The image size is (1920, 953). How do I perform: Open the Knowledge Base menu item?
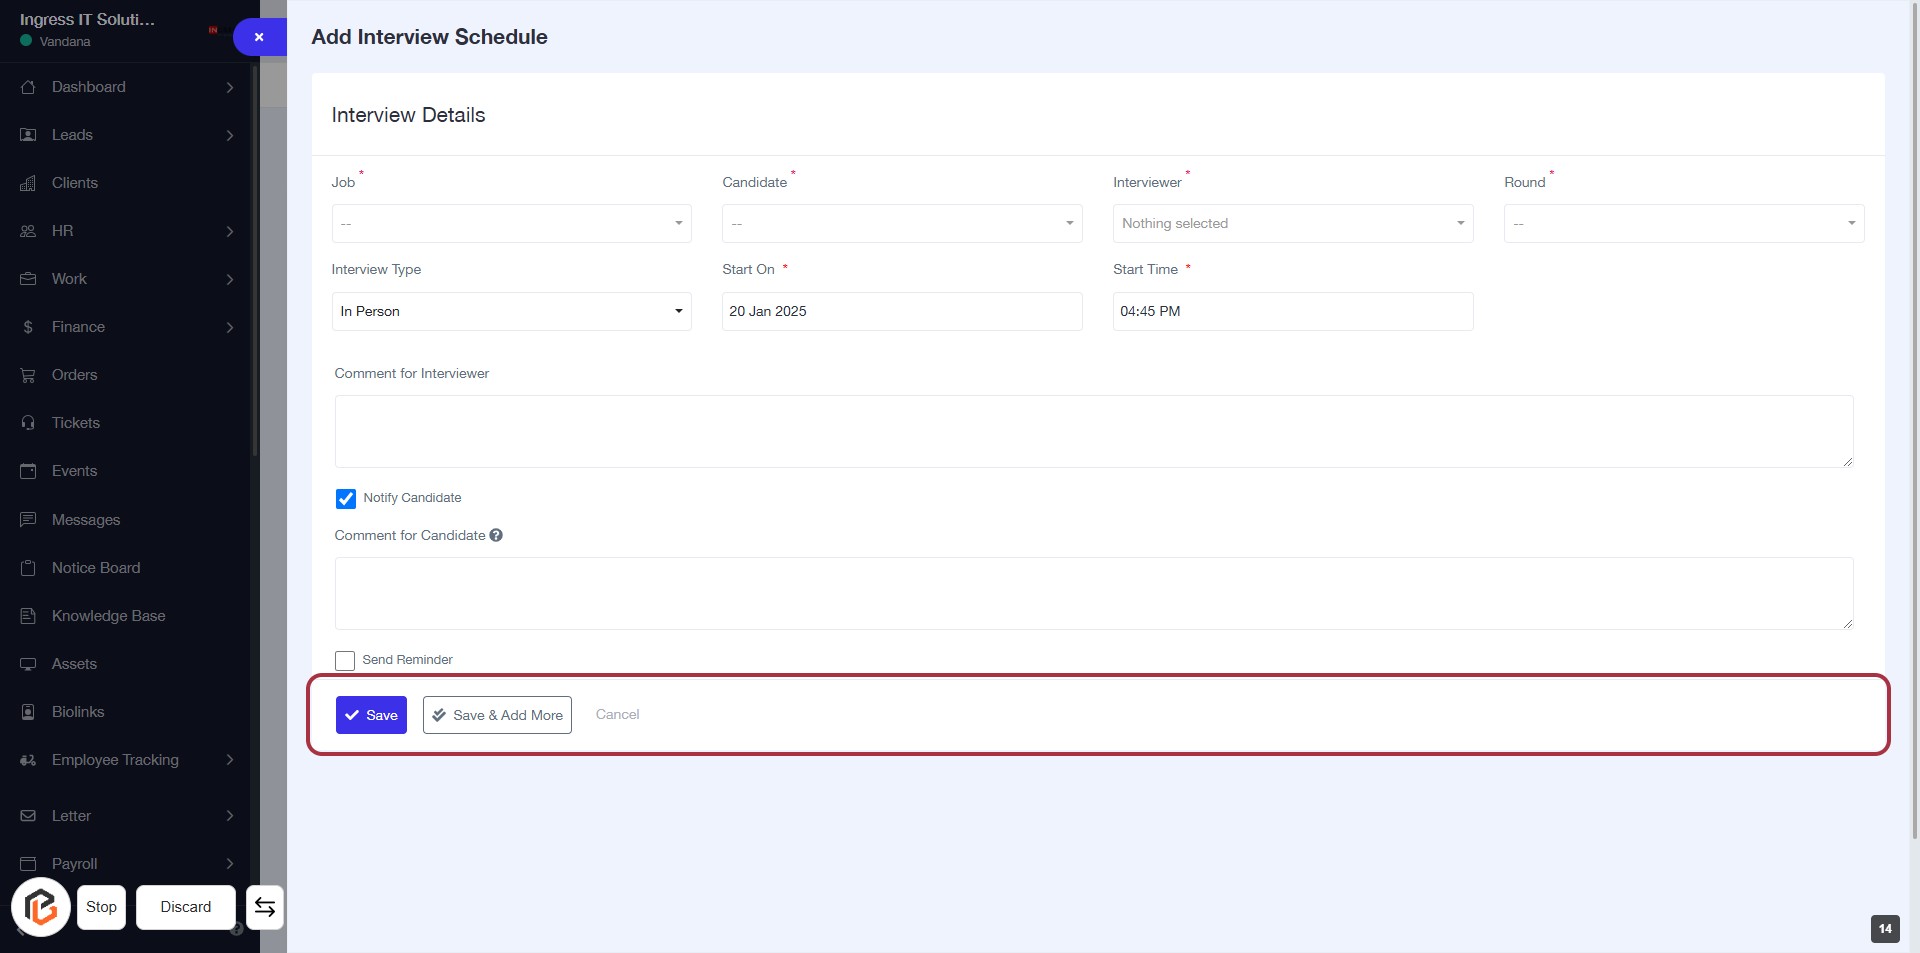(x=108, y=616)
